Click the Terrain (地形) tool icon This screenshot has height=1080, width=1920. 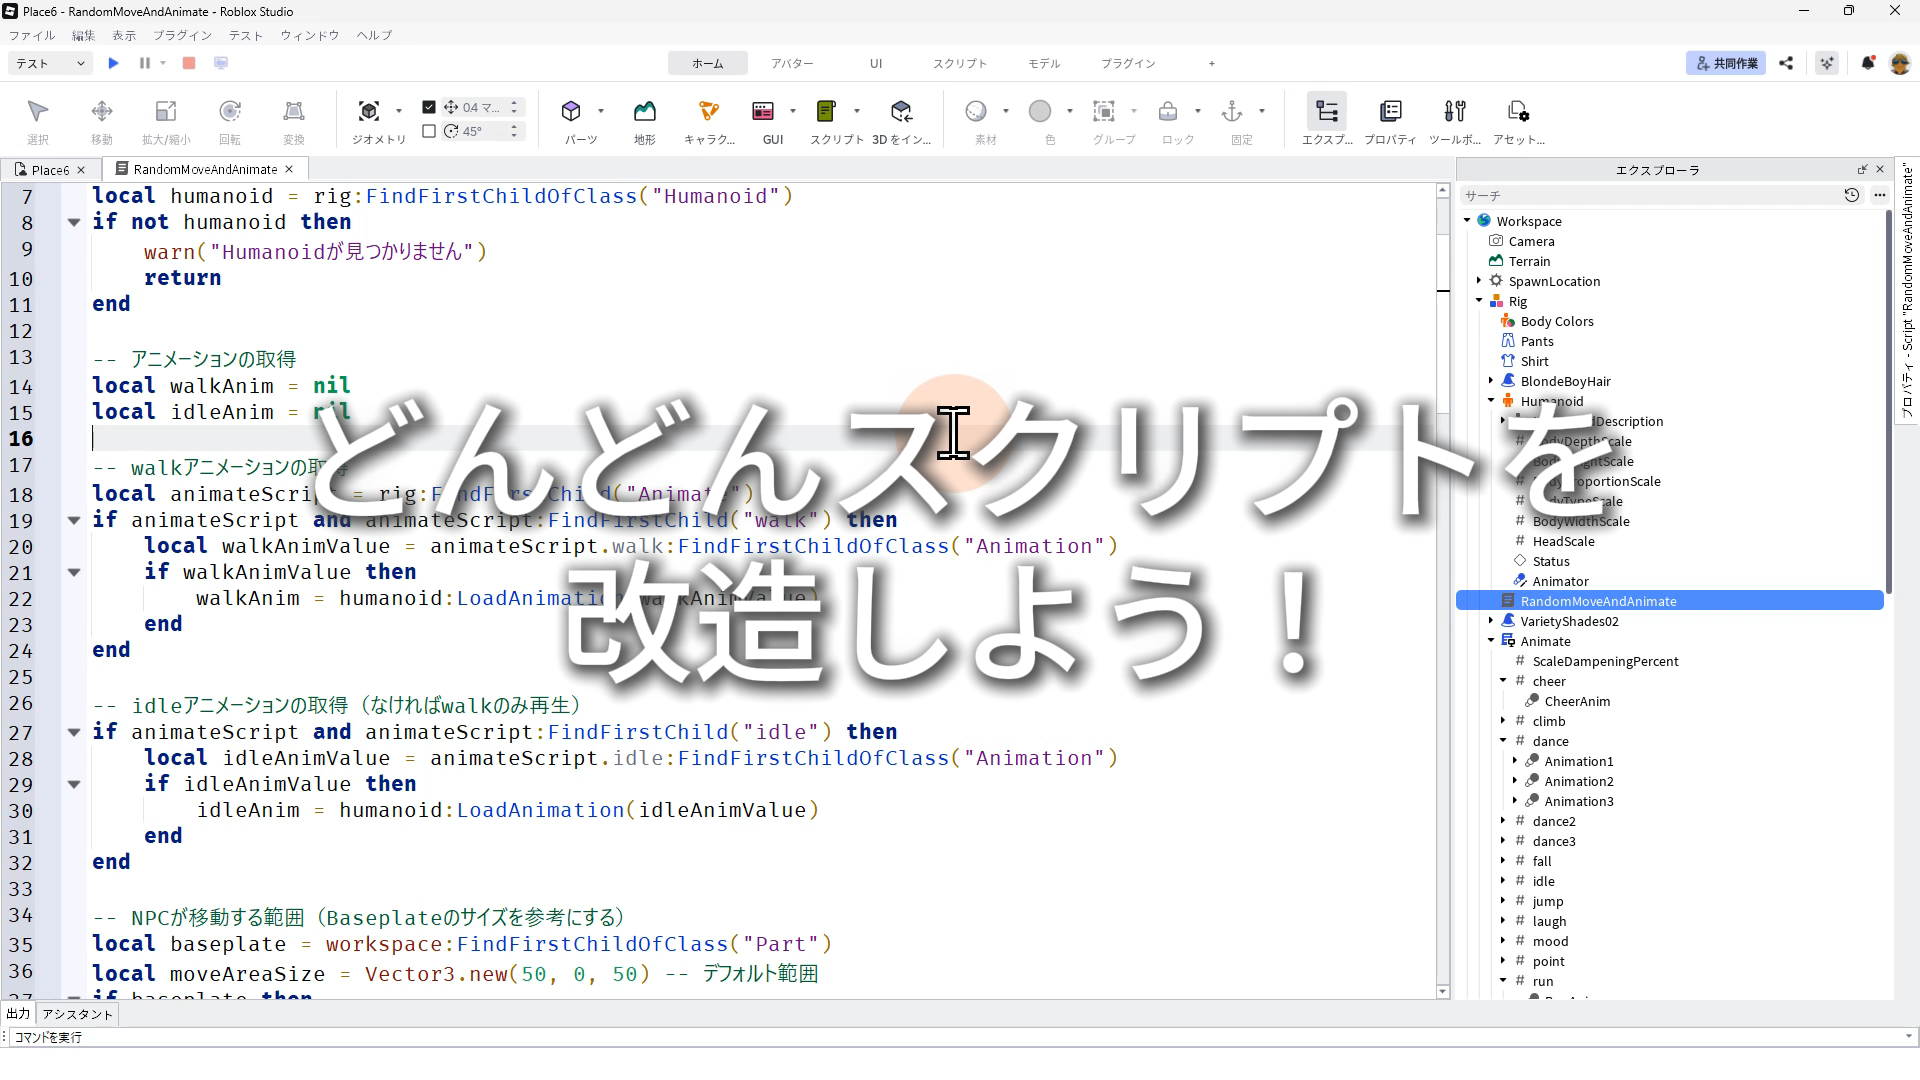click(x=644, y=111)
